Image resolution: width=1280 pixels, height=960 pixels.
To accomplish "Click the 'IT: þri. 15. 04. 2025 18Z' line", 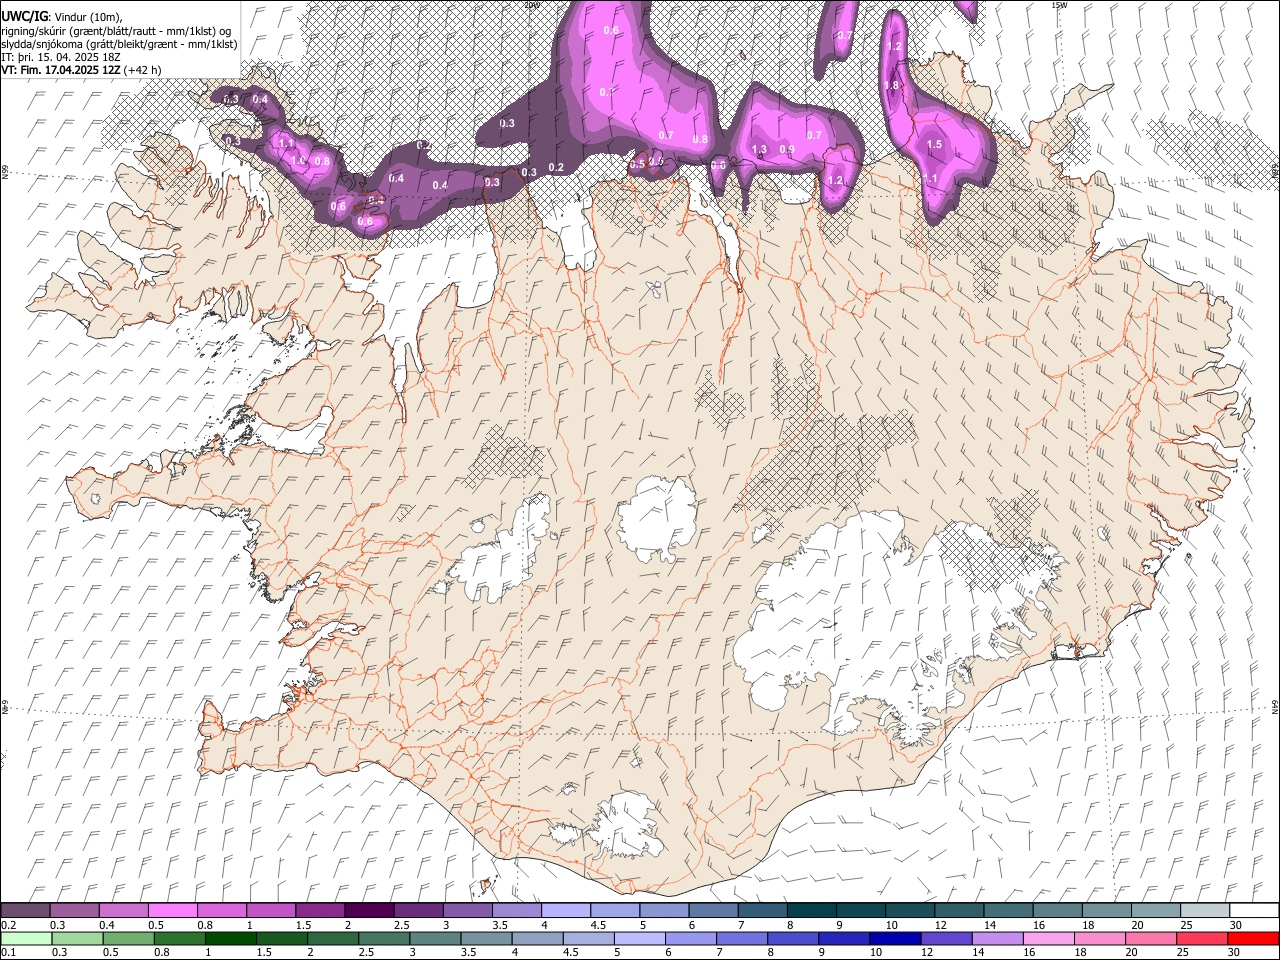I will (x=62, y=57).
